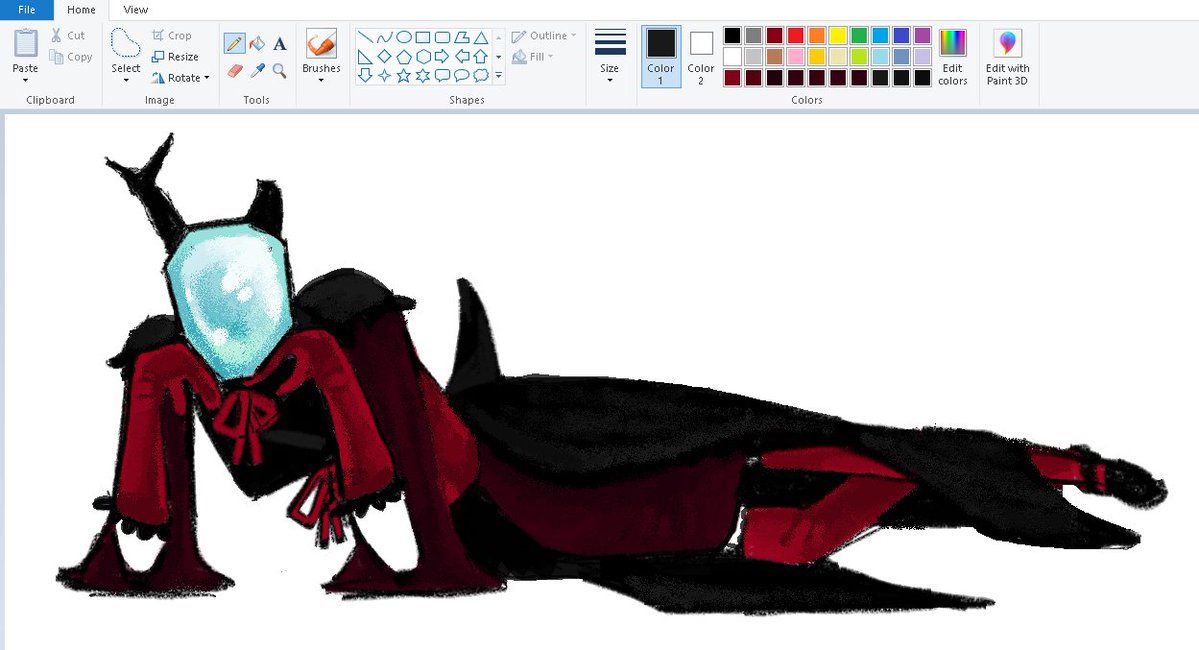Open the Brushes dropdown arrow
Viewport: 1199px width, 650px height.
pos(321,80)
